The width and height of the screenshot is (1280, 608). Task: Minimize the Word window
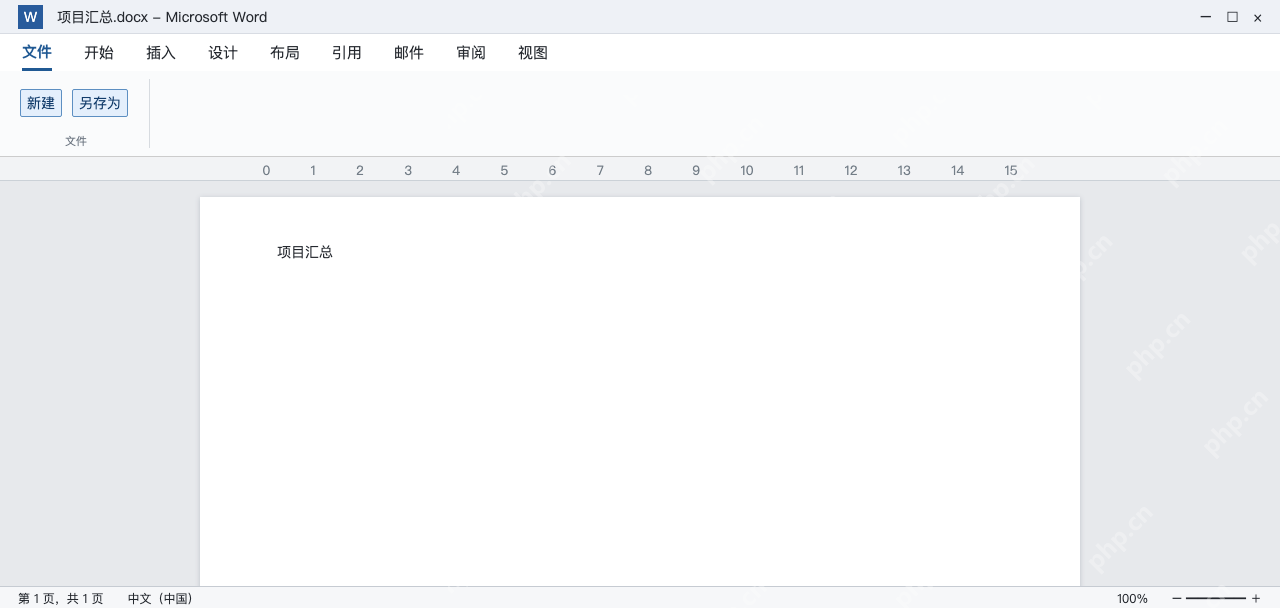click(1206, 17)
